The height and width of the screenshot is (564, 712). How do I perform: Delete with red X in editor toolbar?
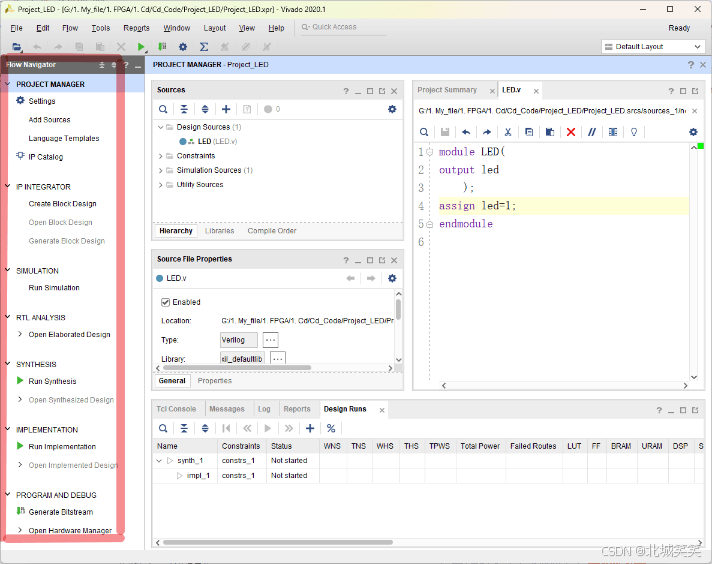571,132
